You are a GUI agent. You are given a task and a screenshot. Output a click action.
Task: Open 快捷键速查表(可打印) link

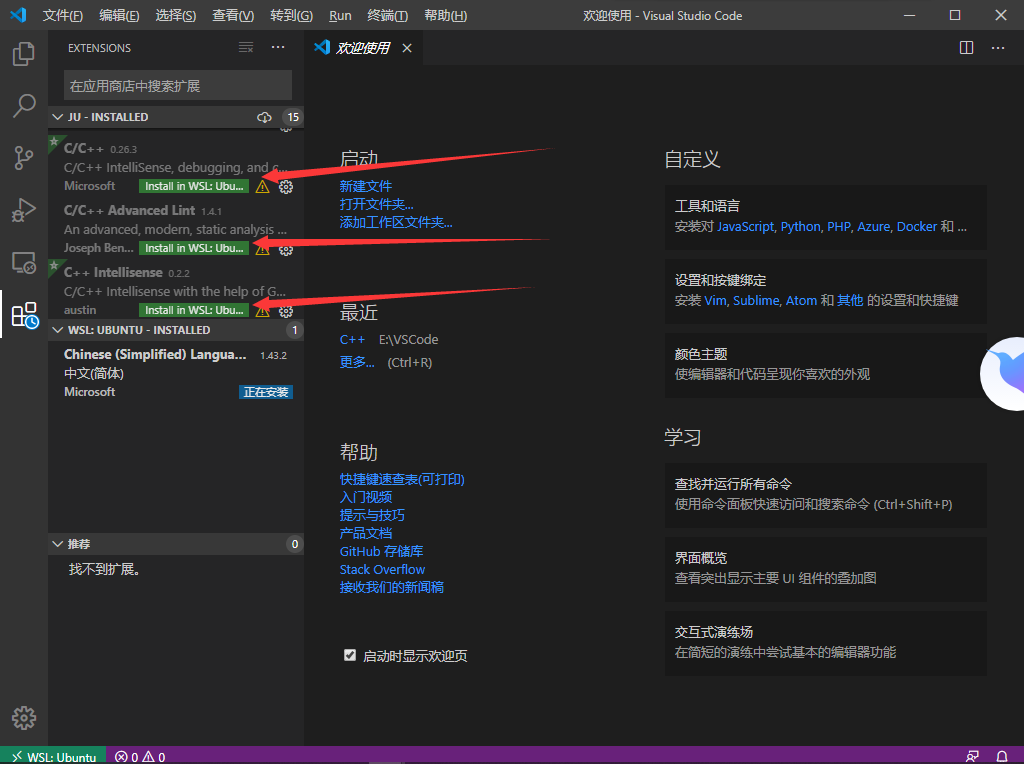pos(402,479)
